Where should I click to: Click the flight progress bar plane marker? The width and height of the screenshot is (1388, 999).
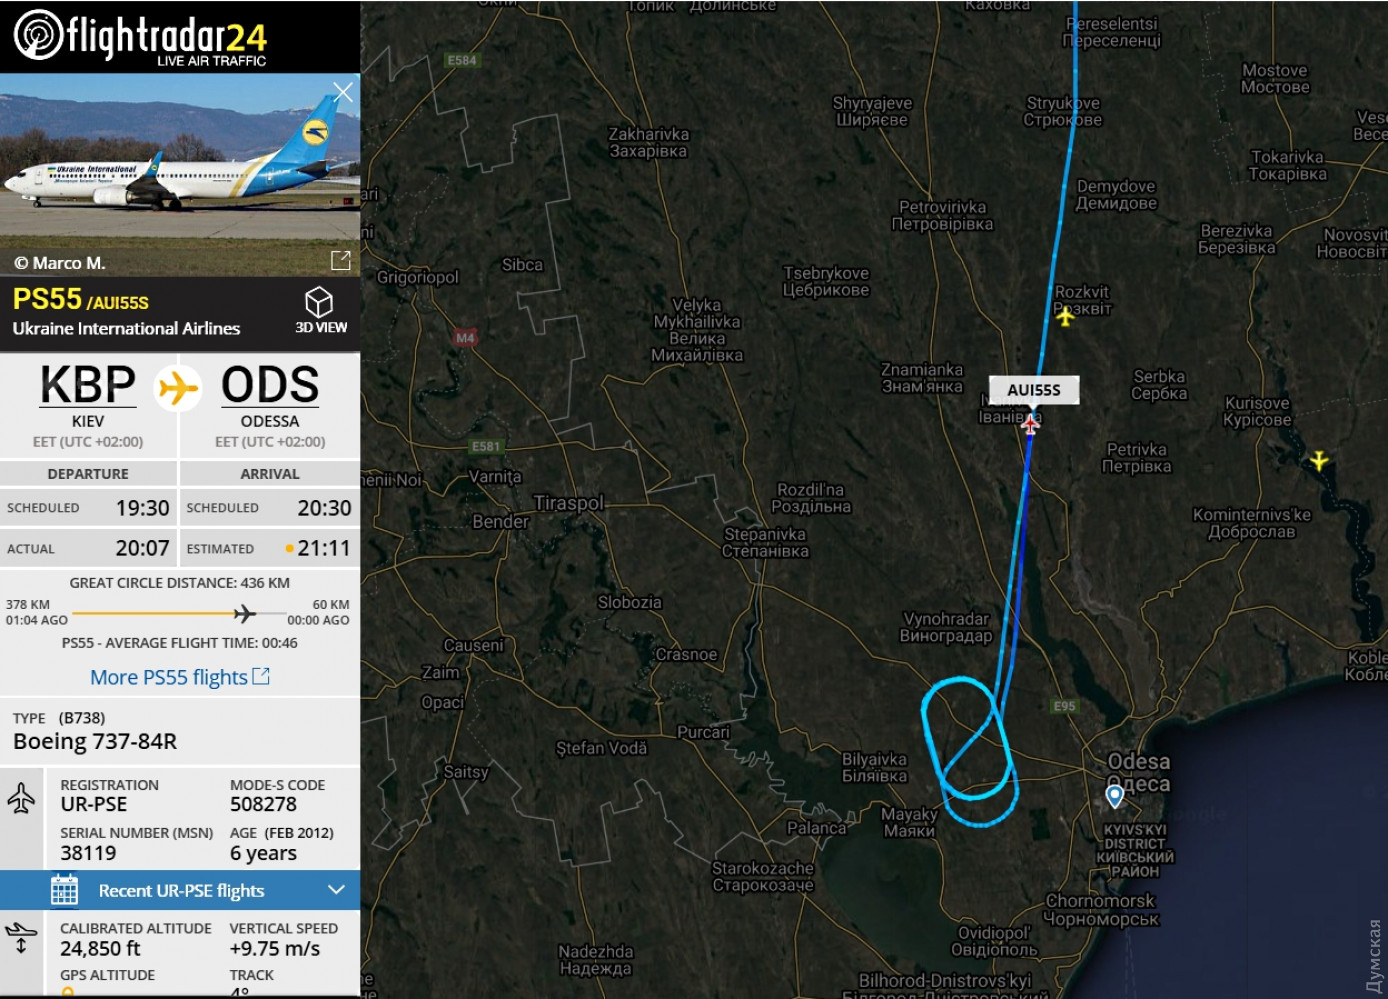tap(245, 613)
